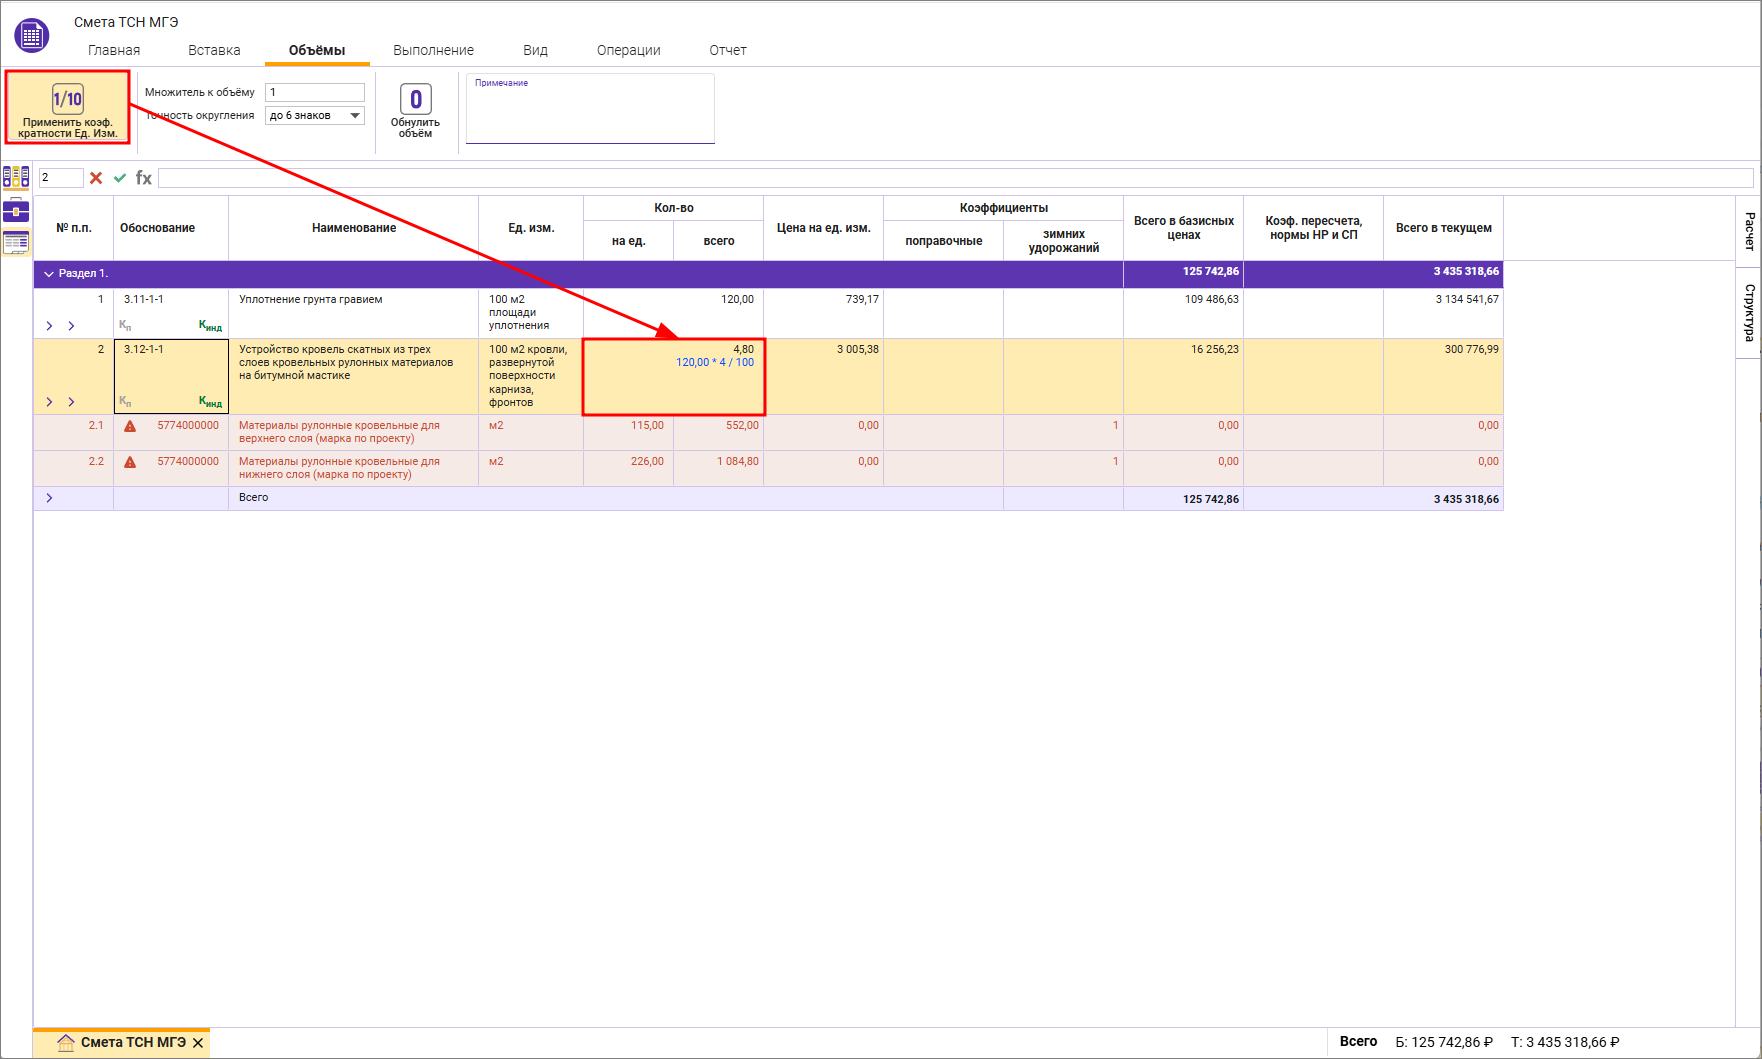
Task: Open the Операции ribbon tab
Action: coord(628,50)
